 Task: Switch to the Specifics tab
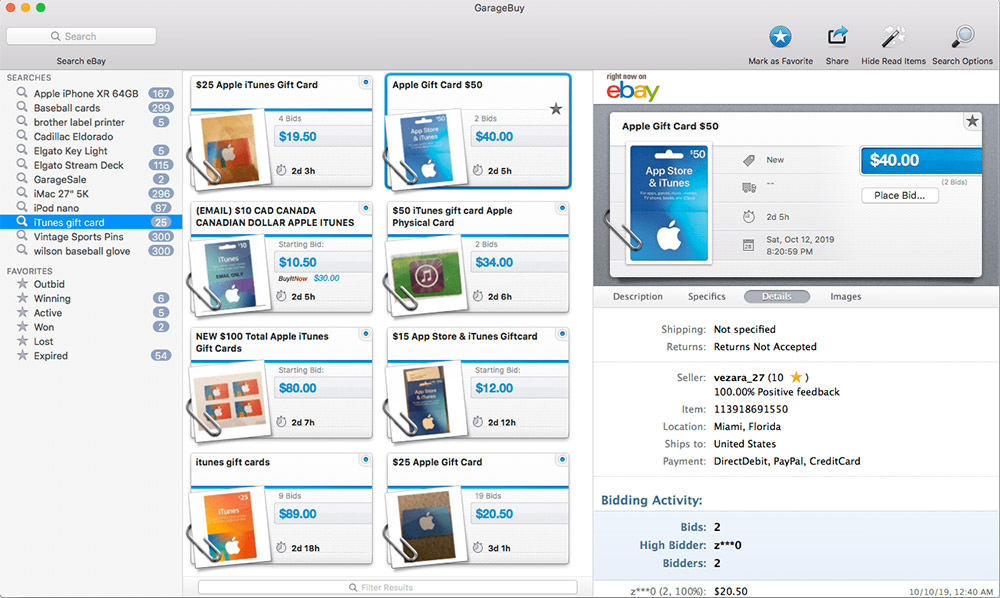707,296
